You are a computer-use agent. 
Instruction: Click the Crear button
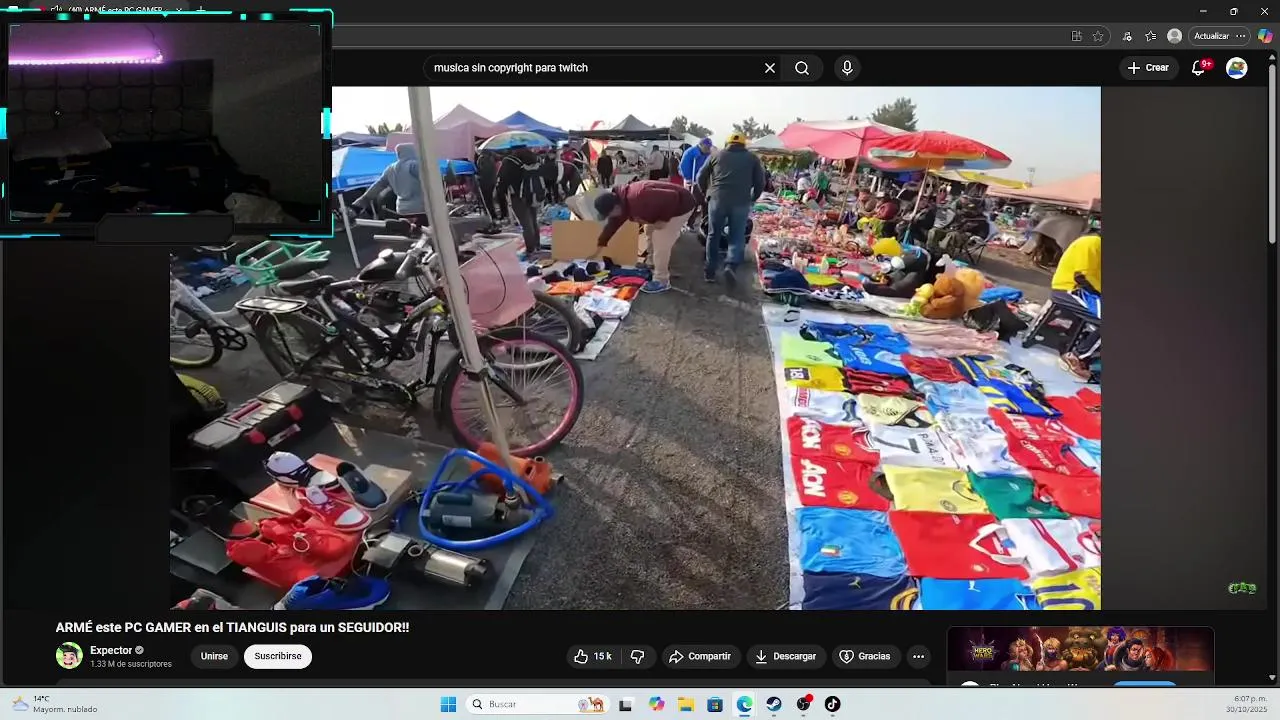point(1148,68)
